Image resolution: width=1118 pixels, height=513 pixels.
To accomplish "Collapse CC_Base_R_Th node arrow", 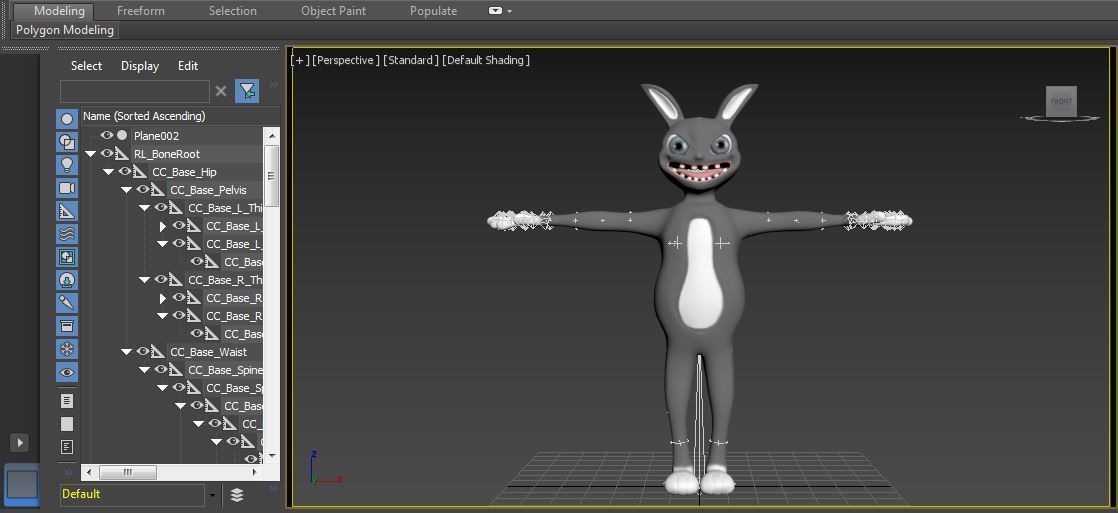I will tap(145, 280).
